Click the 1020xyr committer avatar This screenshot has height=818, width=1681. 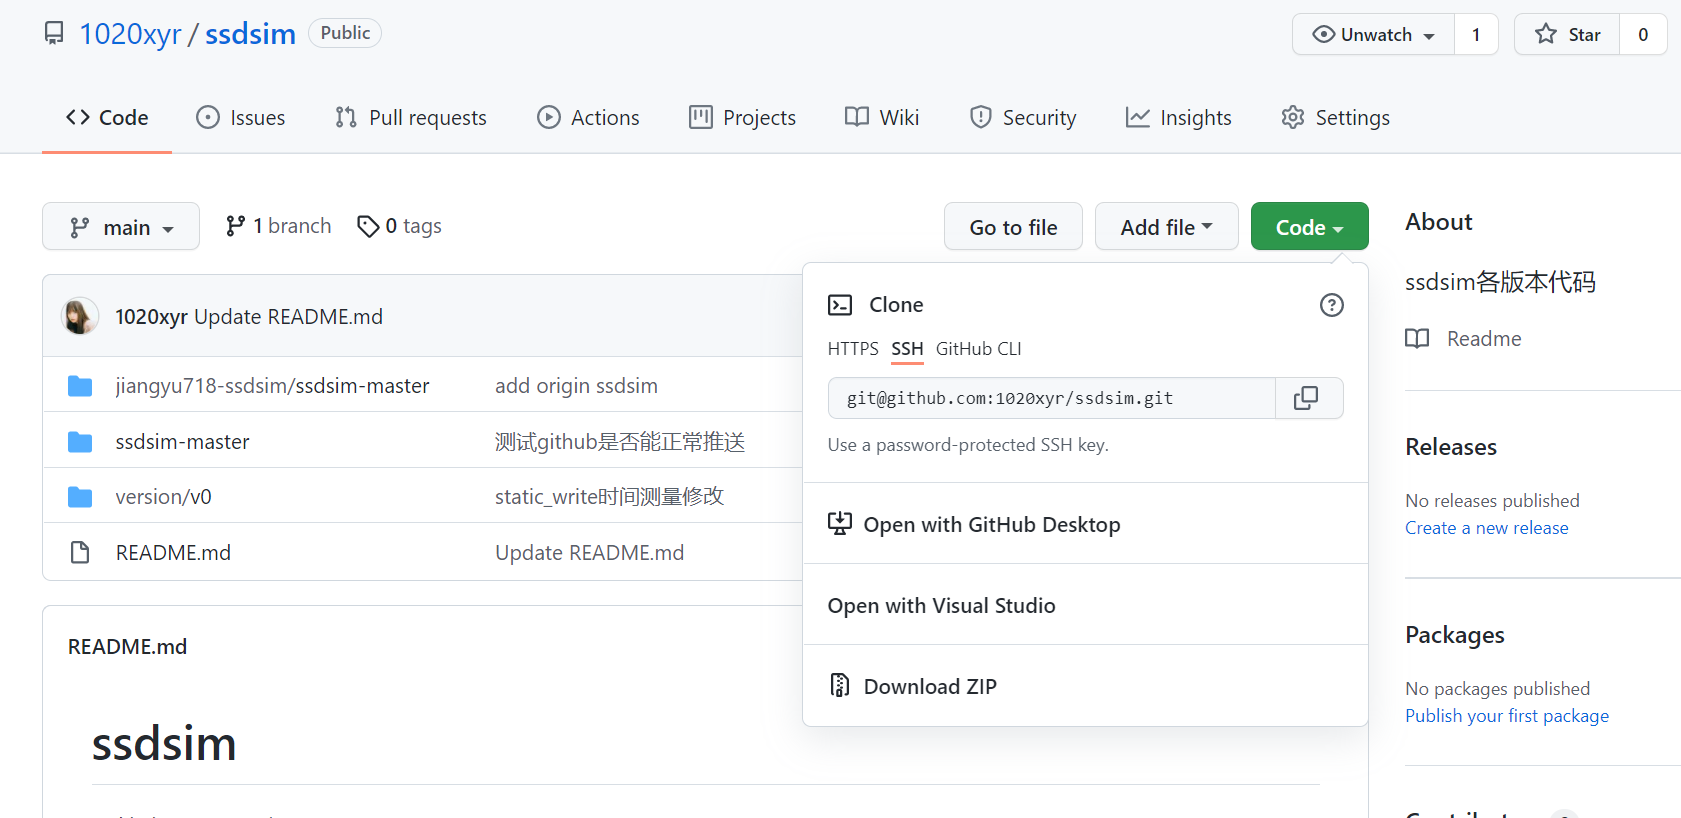click(x=79, y=316)
